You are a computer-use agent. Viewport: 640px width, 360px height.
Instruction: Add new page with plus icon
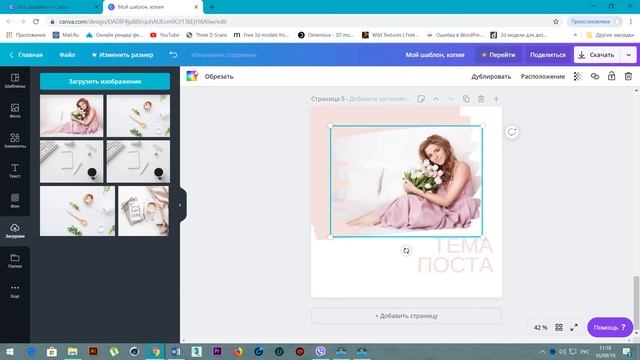pos(496,99)
